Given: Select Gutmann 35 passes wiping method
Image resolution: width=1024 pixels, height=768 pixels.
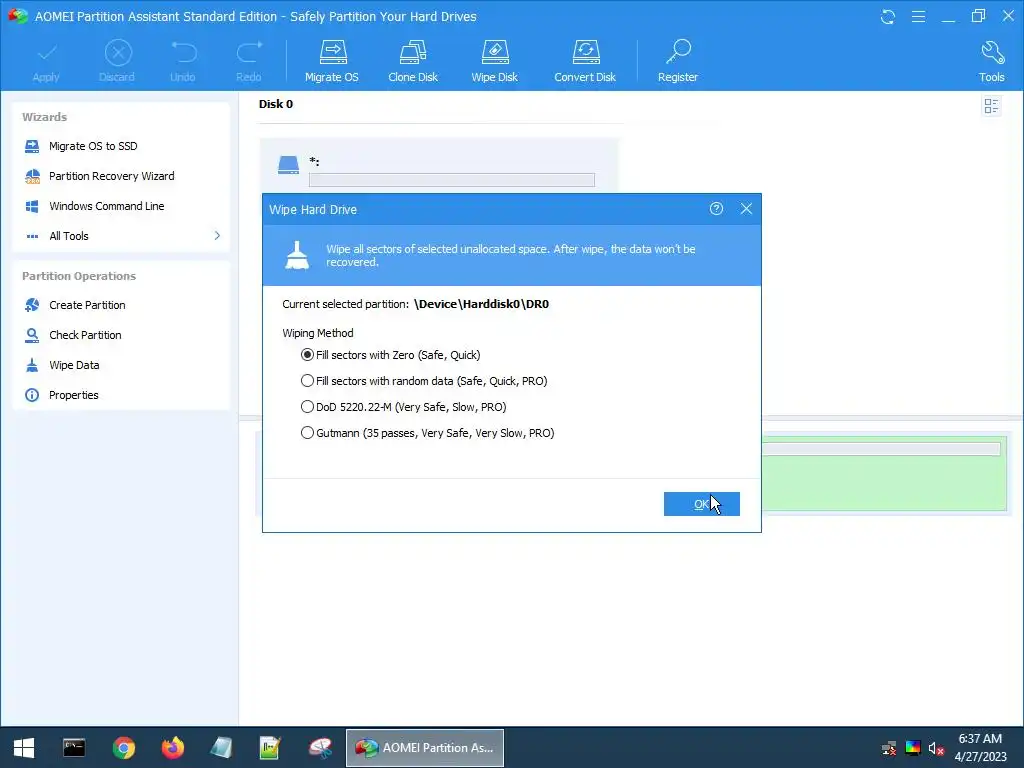Looking at the screenshot, I should [428, 434].
